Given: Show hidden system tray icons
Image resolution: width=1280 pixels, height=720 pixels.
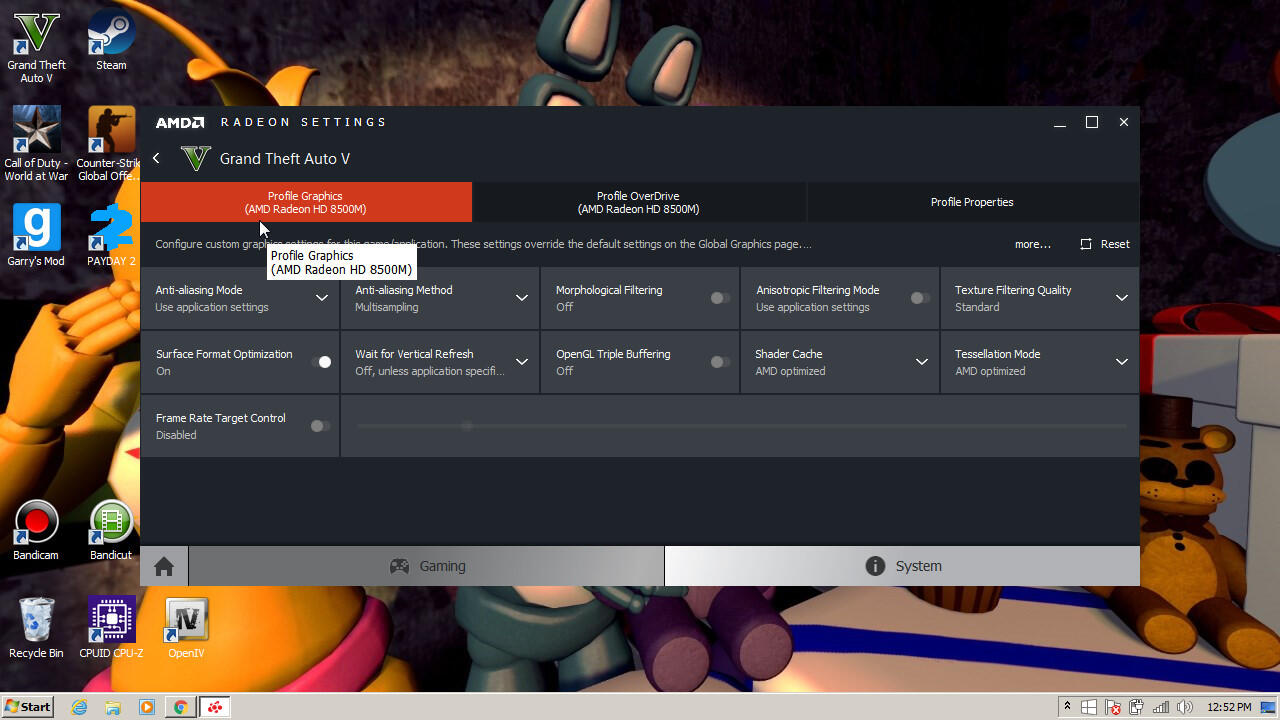Looking at the screenshot, I should (x=1067, y=706).
